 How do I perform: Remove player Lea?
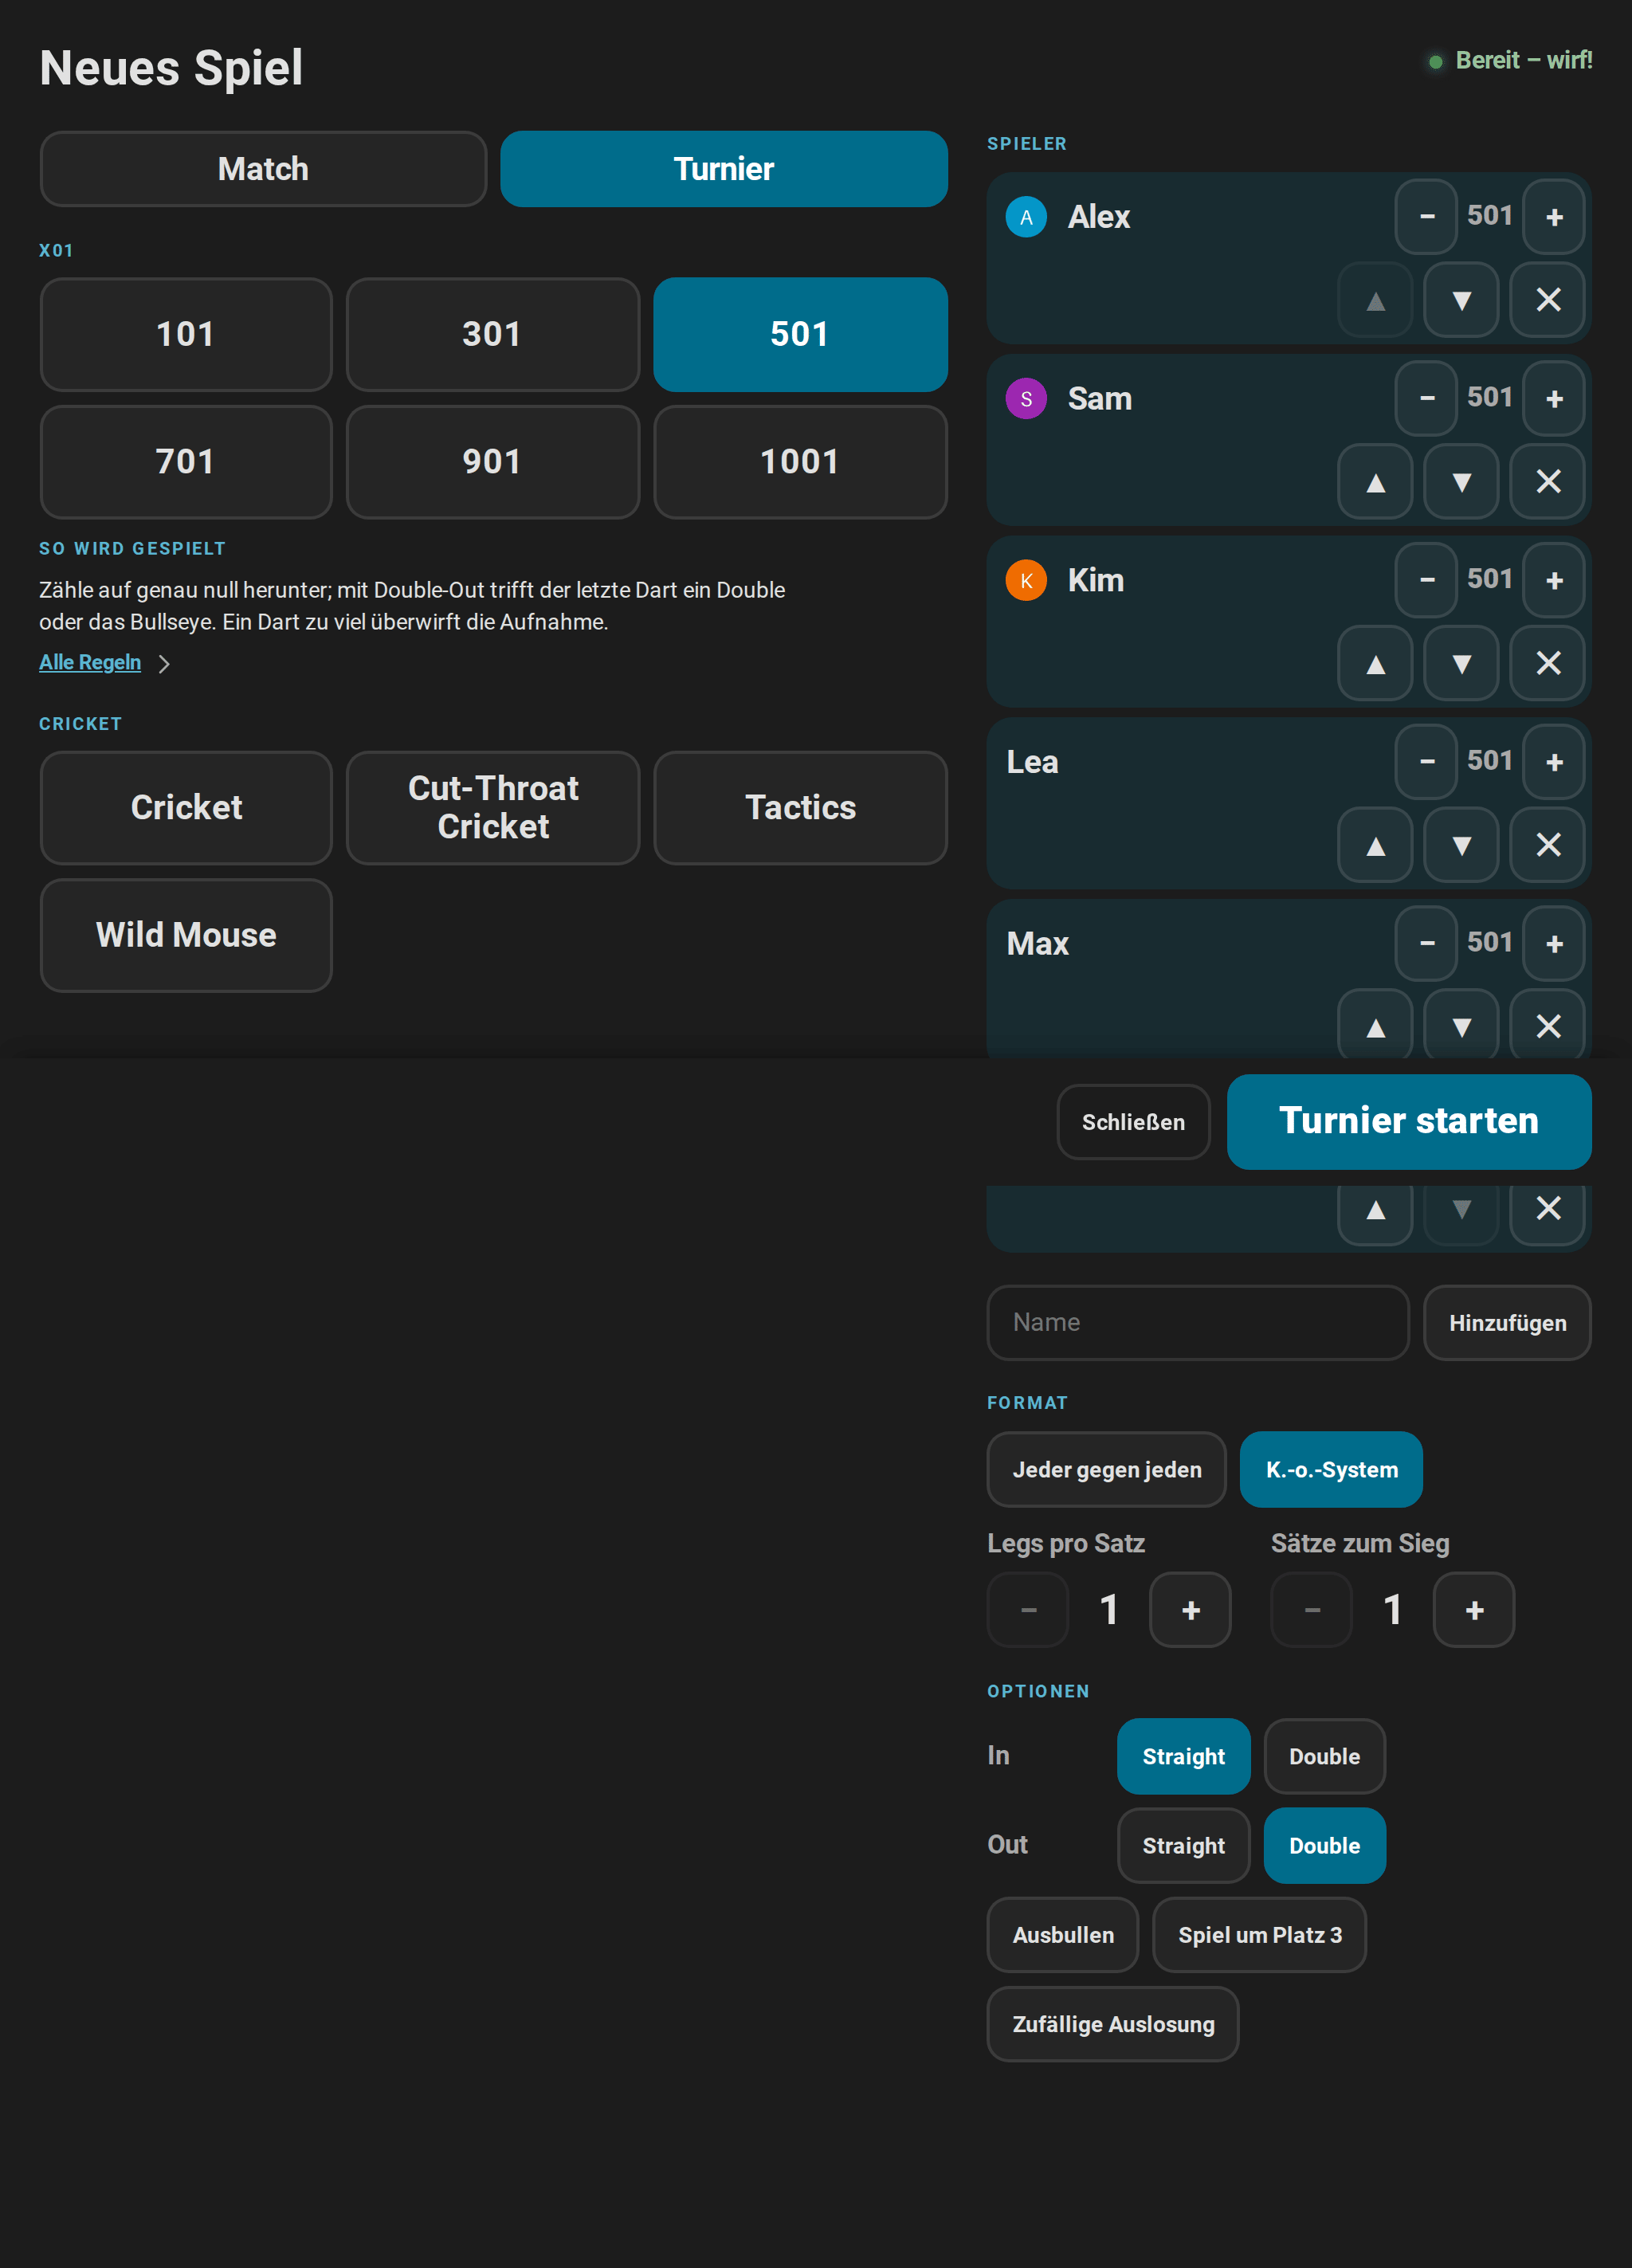[x=1547, y=845]
